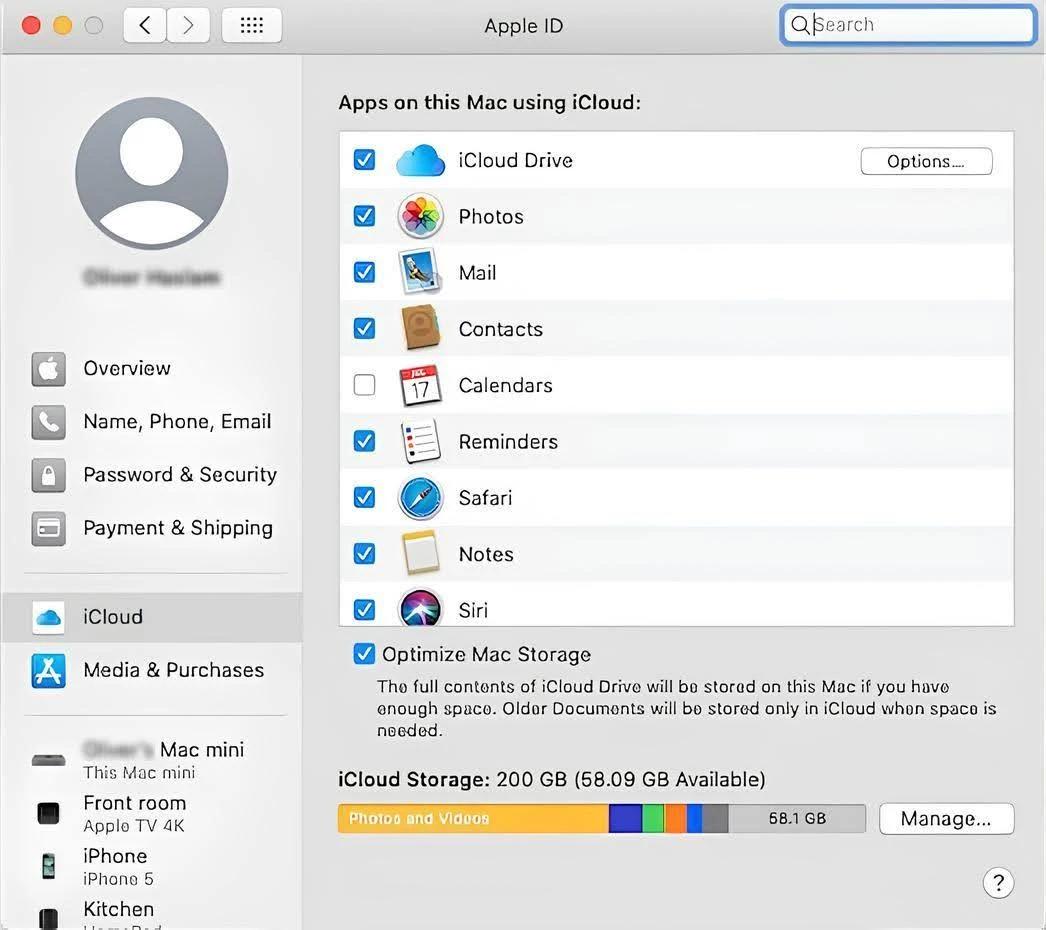Click the Mail app icon
Screen dimensions: 1046x930
[x=419, y=272]
